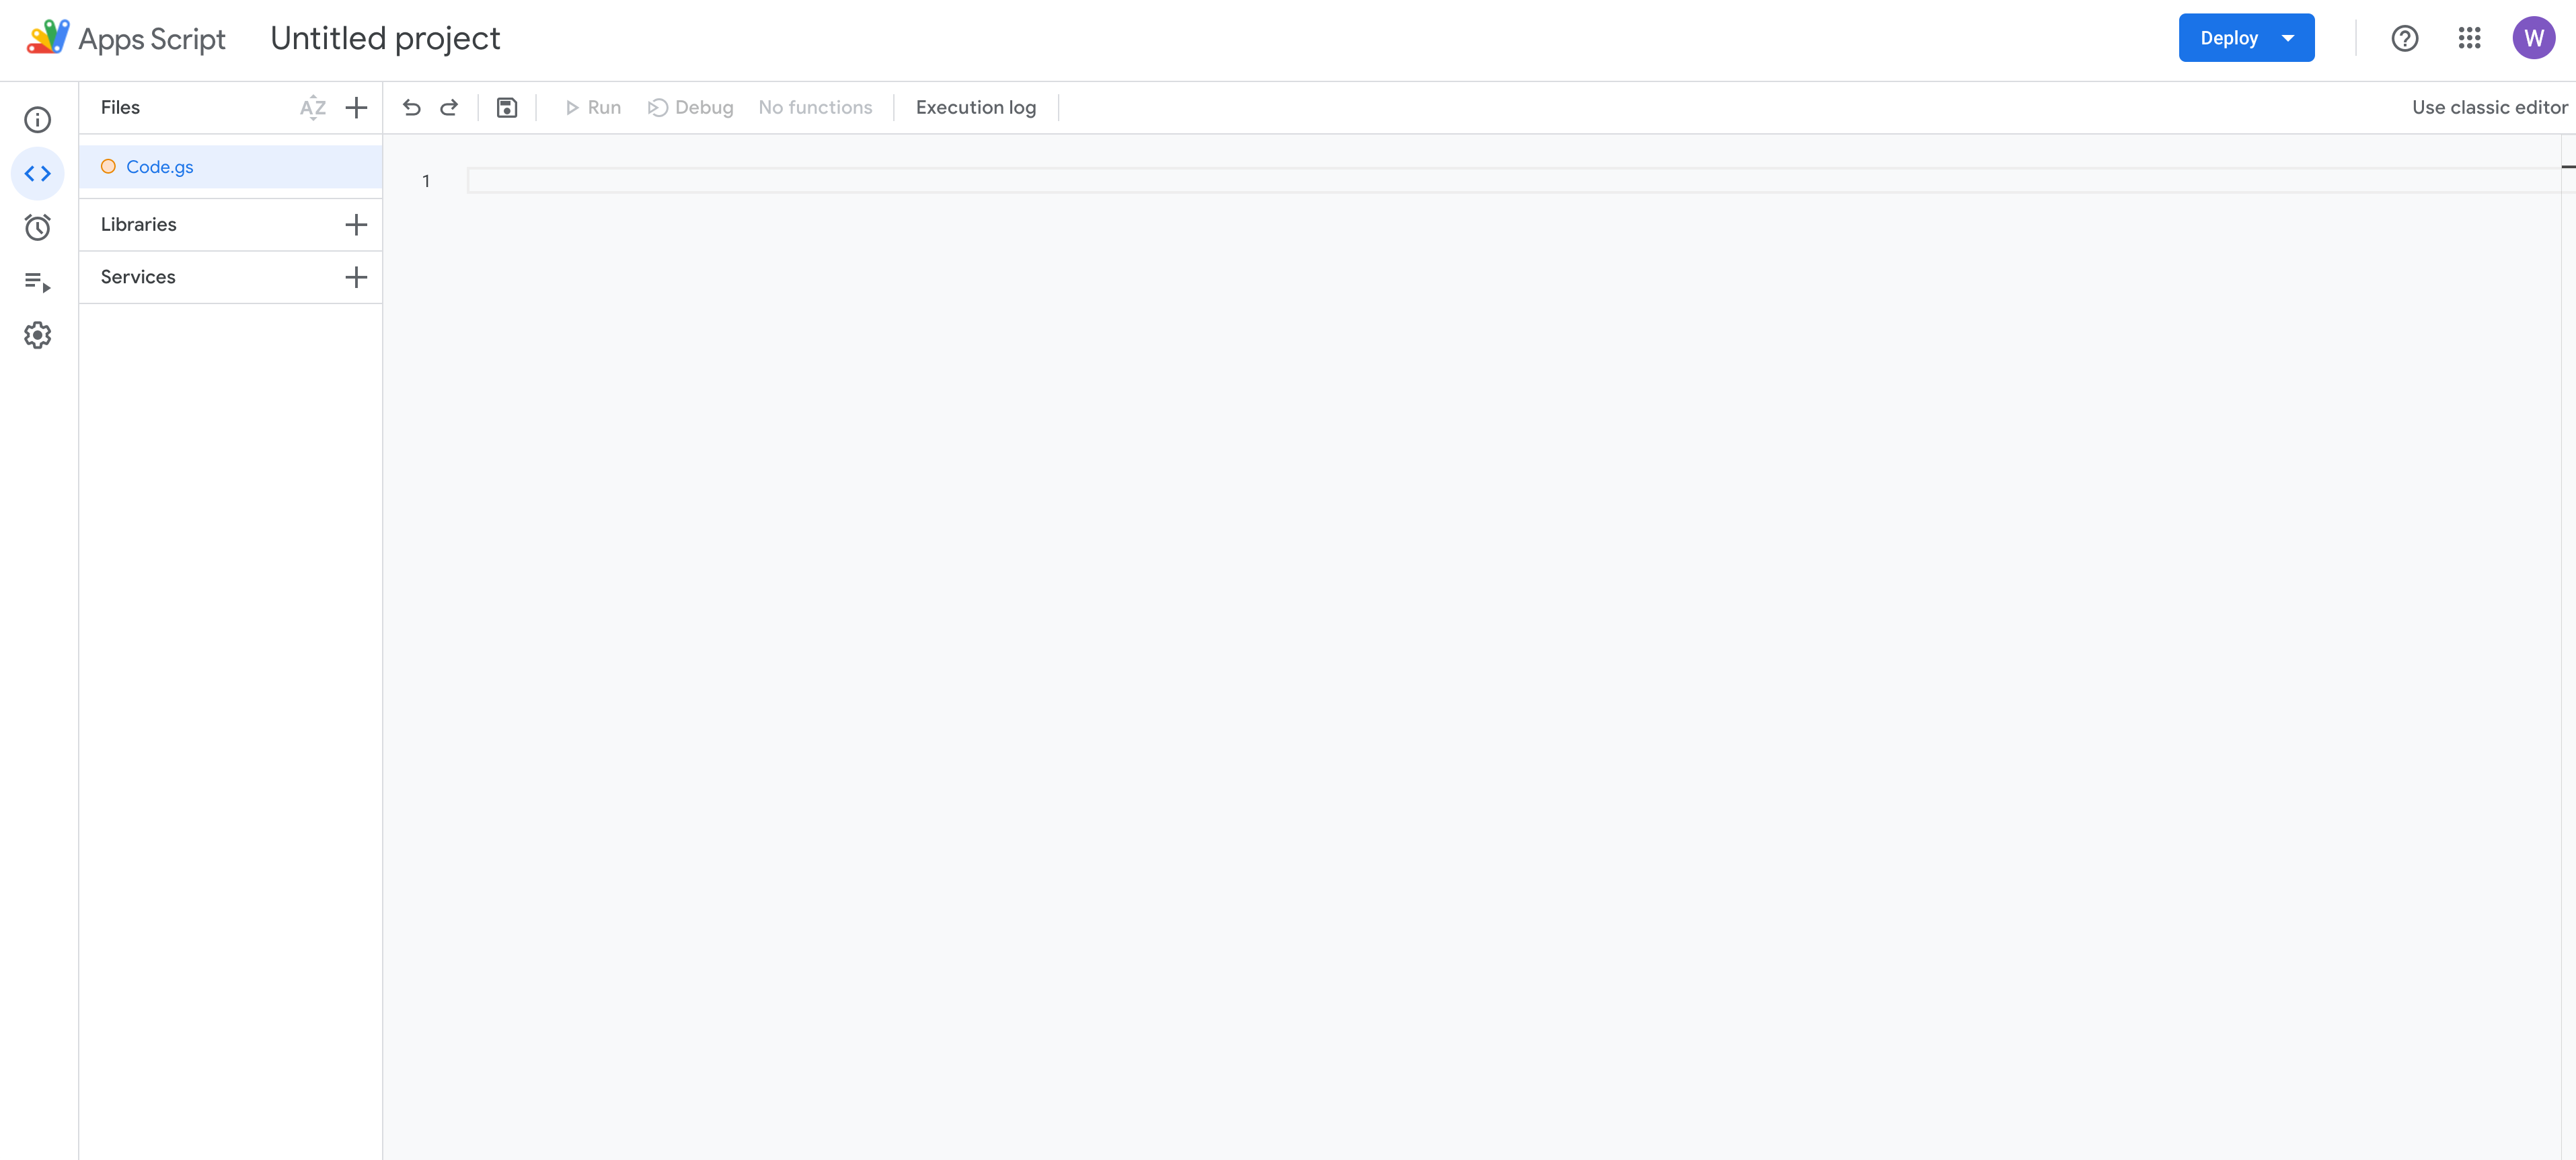Click the Help question mark icon
The width and height of the screenshot is (2576, 1160).
(x=2405, y=38)
